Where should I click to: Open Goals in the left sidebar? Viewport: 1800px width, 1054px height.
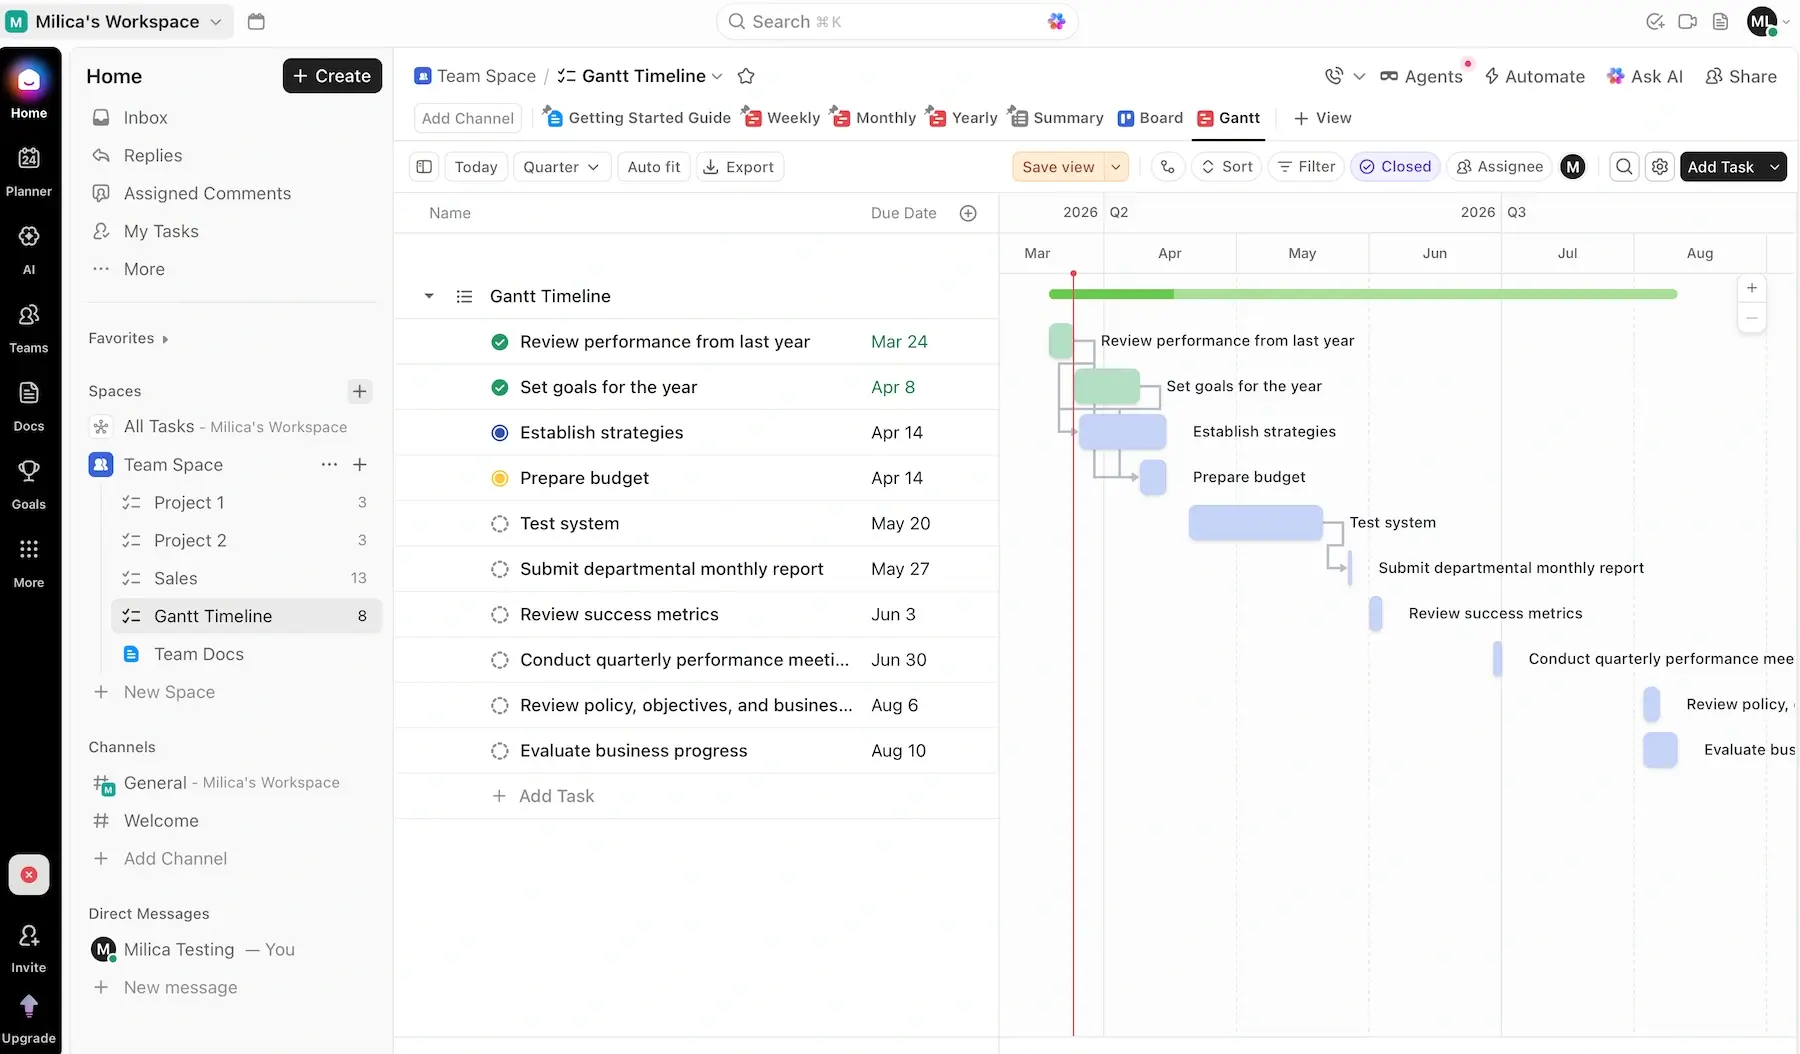pyautogui.click(x=28, y=483)
